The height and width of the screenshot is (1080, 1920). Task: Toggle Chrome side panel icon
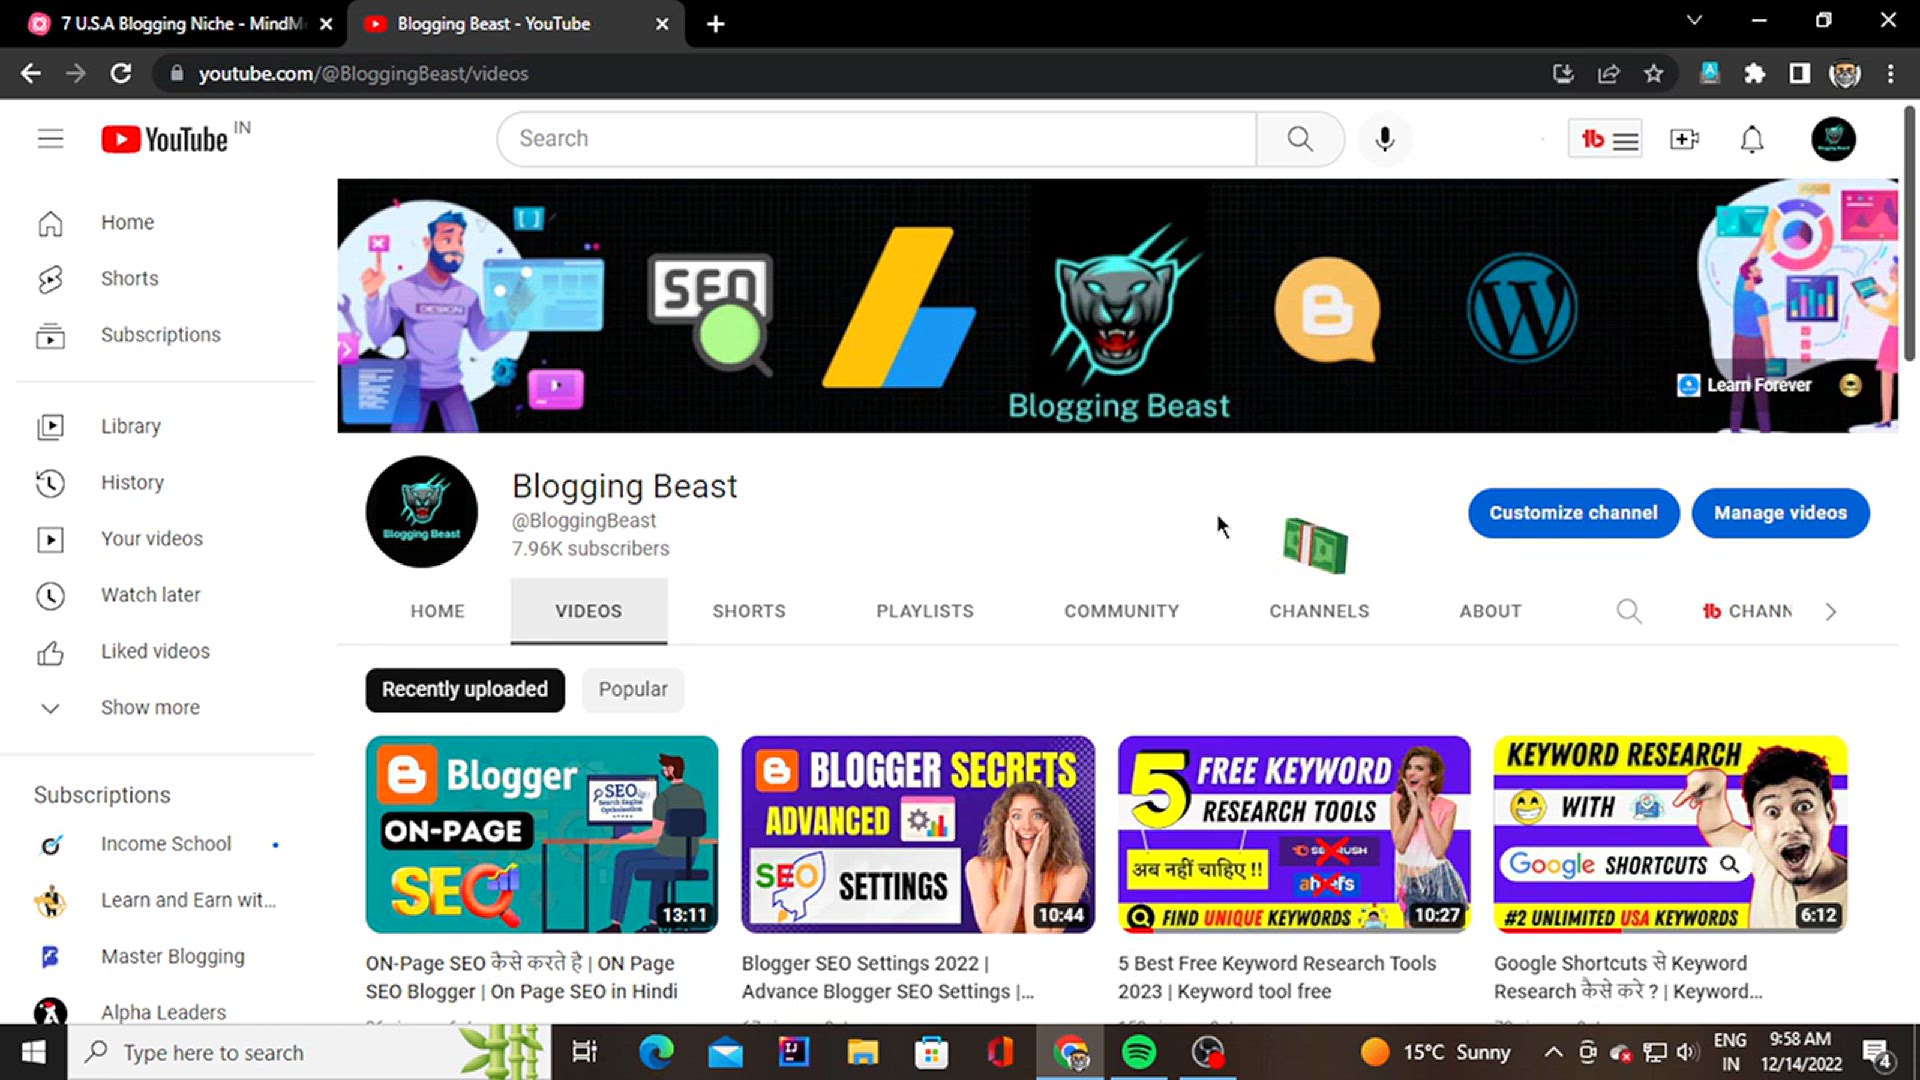click(1799, 74)
